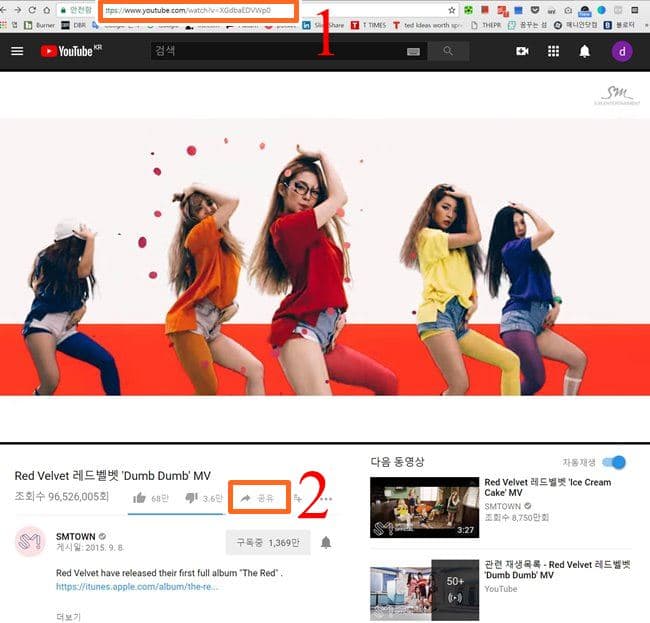Click the video title 'Dumb Dumb' MV text
Viewport: 650px width, 623px height.
click(113, 475)
